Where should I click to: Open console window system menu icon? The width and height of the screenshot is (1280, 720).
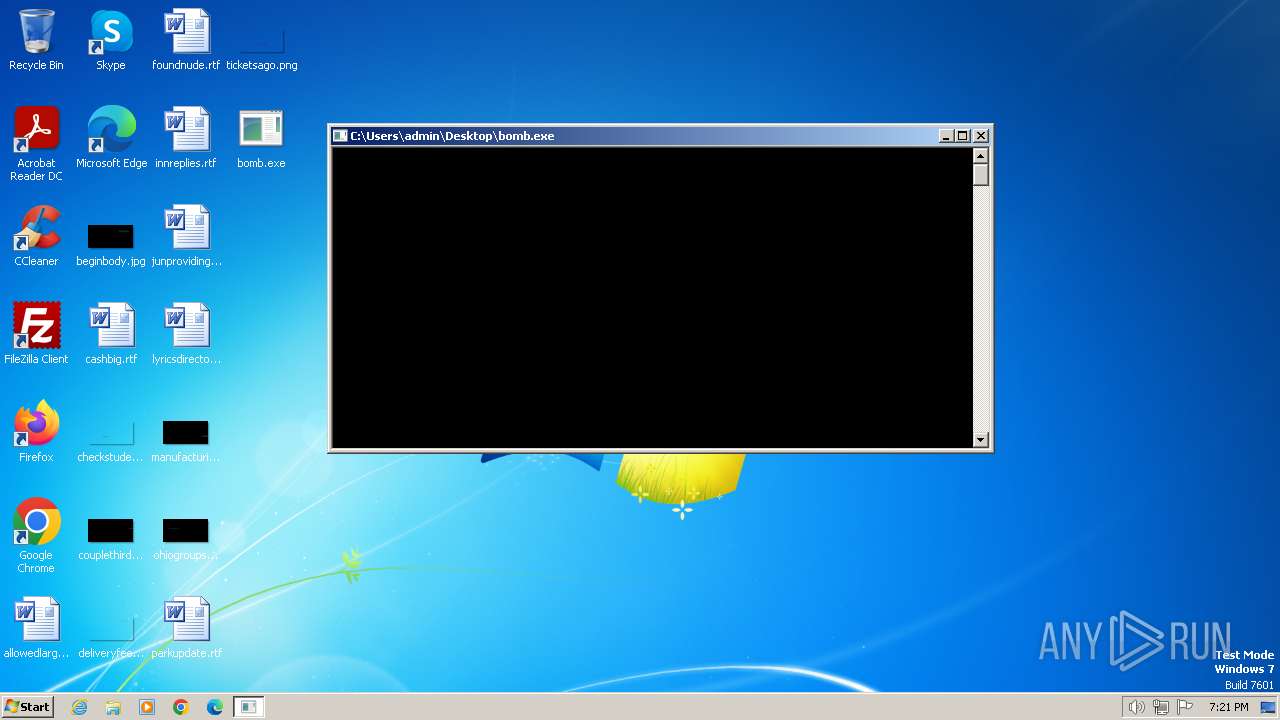tap(340, 136)
